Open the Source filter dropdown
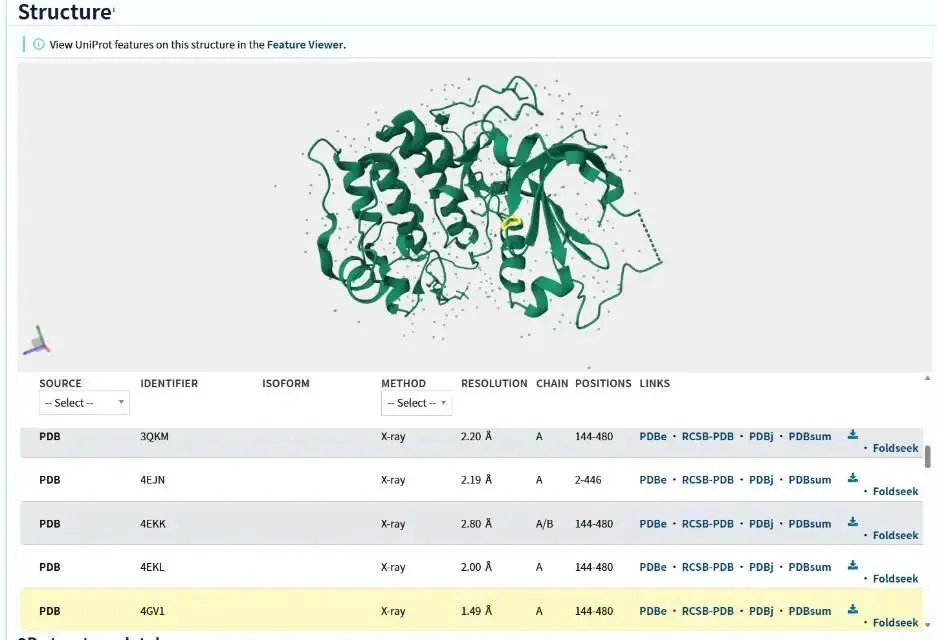This screenshot has height=640, width=937. coord(84,403)
